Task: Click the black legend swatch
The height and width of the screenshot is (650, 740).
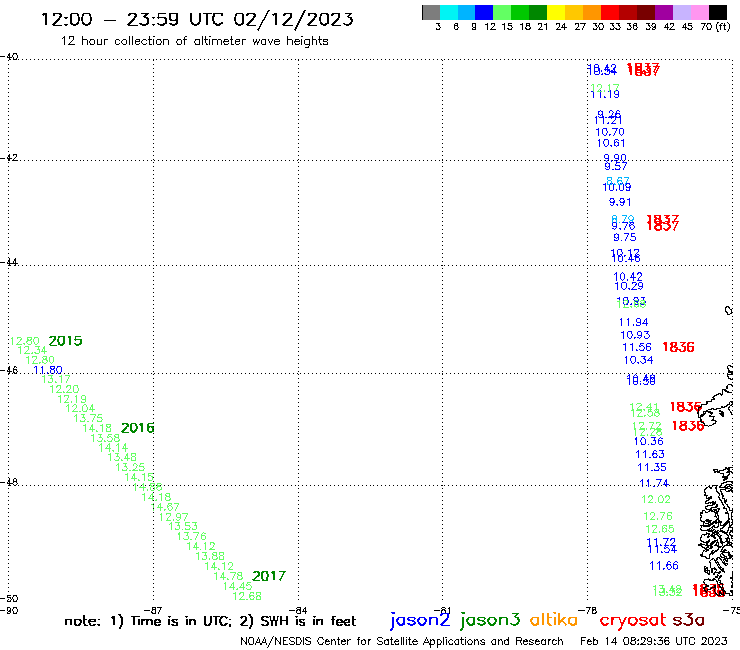Action: tap(718, 12)
